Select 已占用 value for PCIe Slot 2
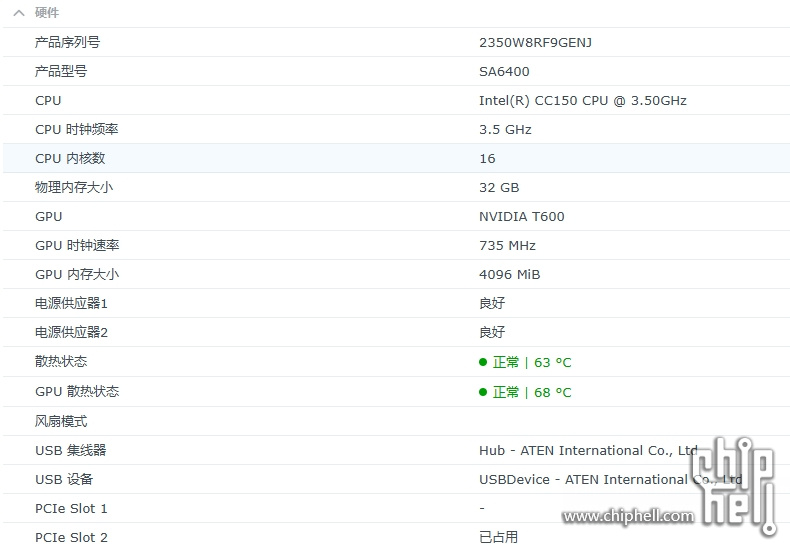Image resolution: width=790 pixels, height=551 pixels. (498, 537)
